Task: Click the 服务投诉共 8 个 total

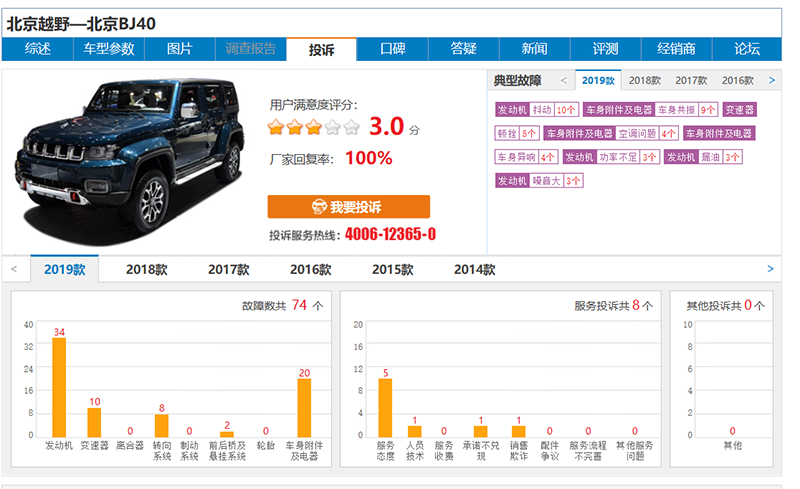Action: point(613,305)
